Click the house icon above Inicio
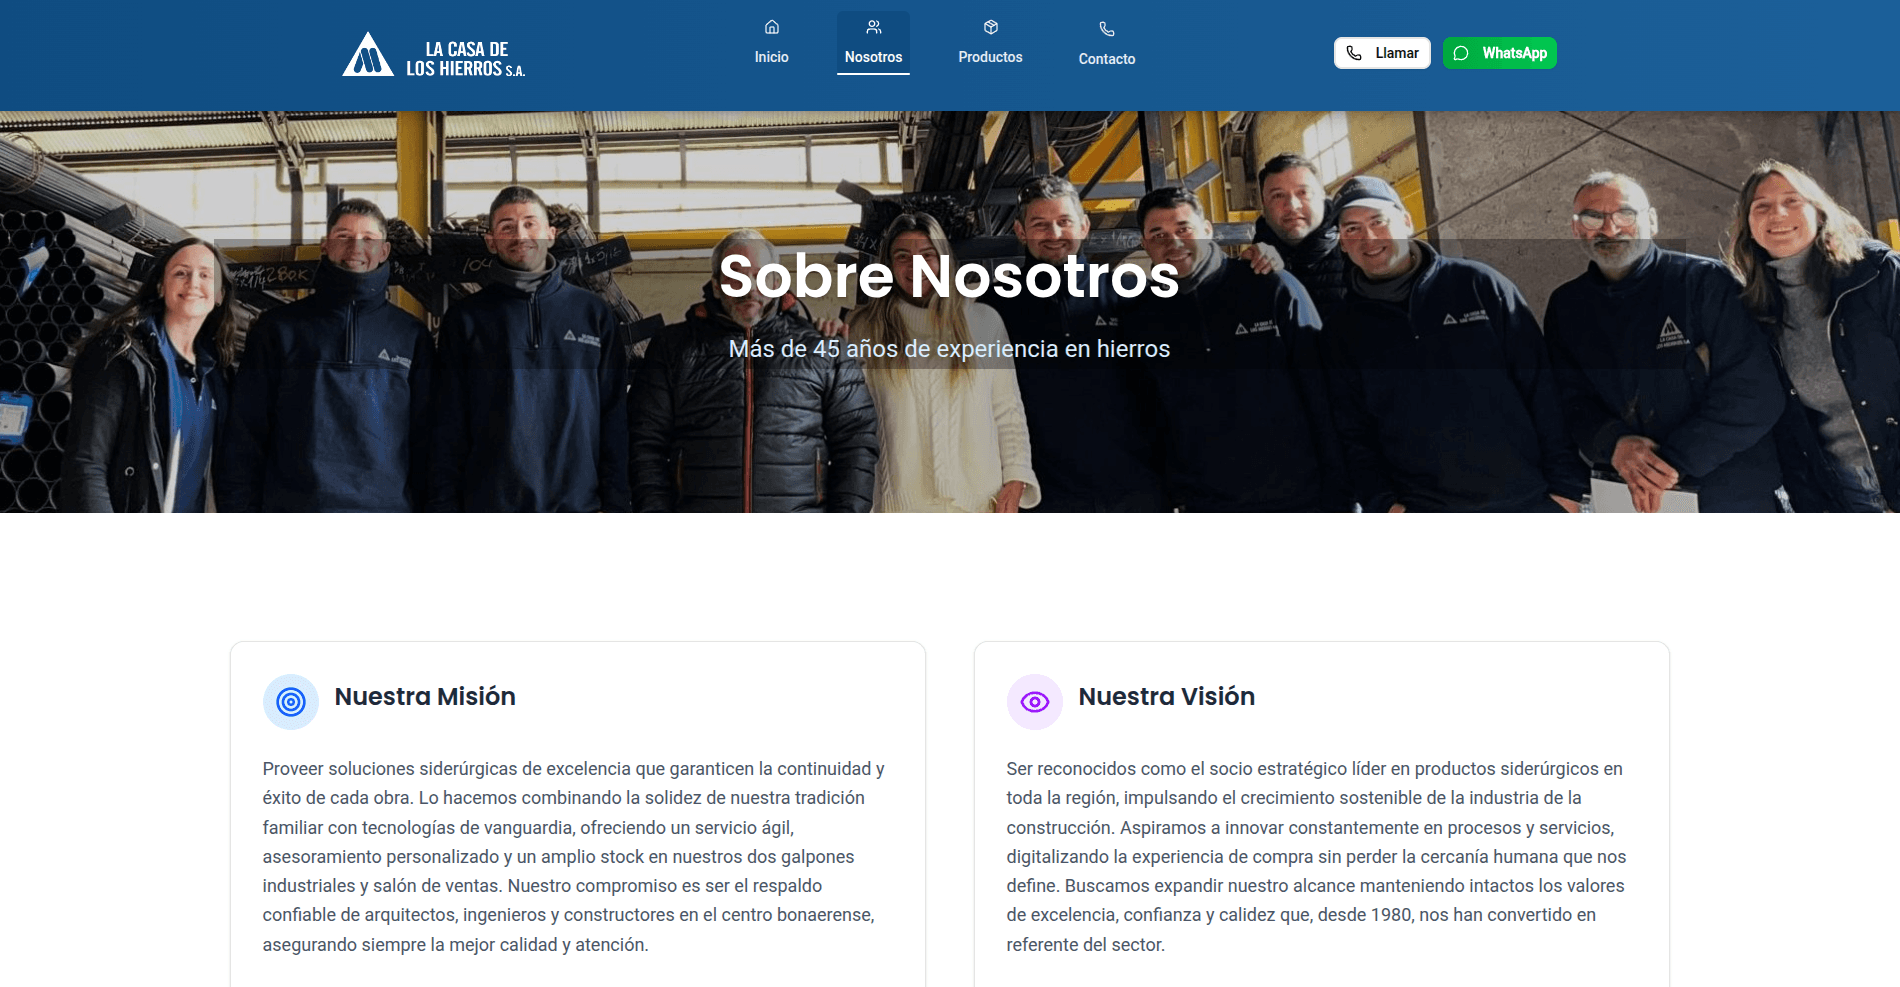The image size is (1900, 987). (772, 27)
